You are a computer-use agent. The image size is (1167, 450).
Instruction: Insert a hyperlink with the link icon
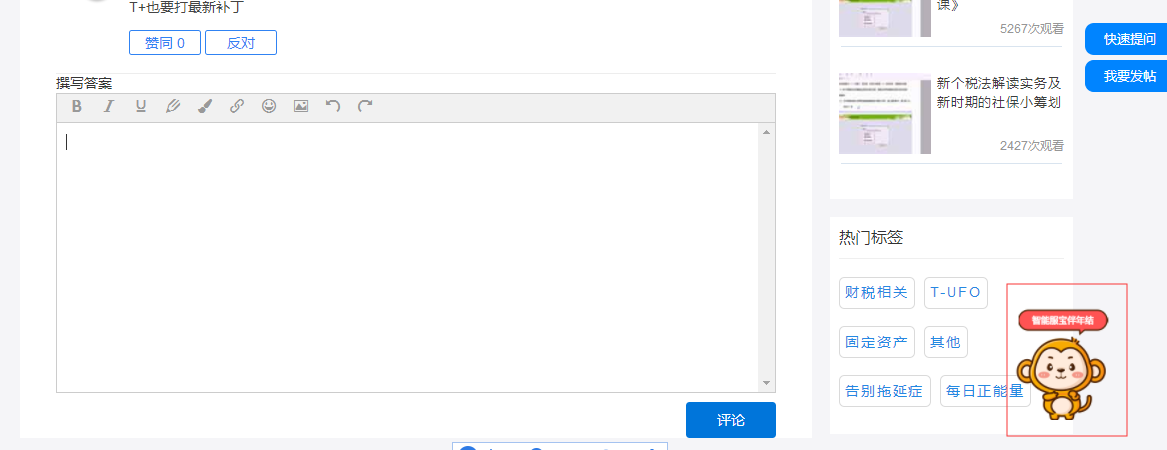(237, 106)
